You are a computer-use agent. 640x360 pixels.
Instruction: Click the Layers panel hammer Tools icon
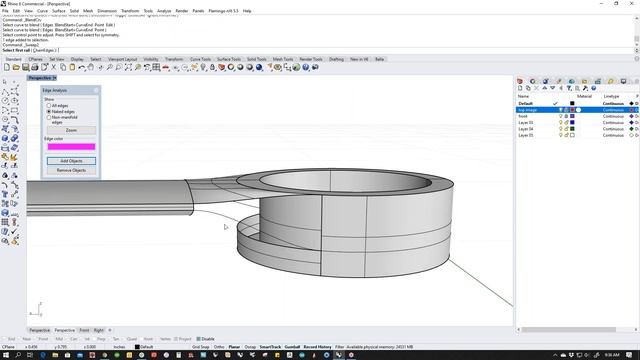click(585, 88)
